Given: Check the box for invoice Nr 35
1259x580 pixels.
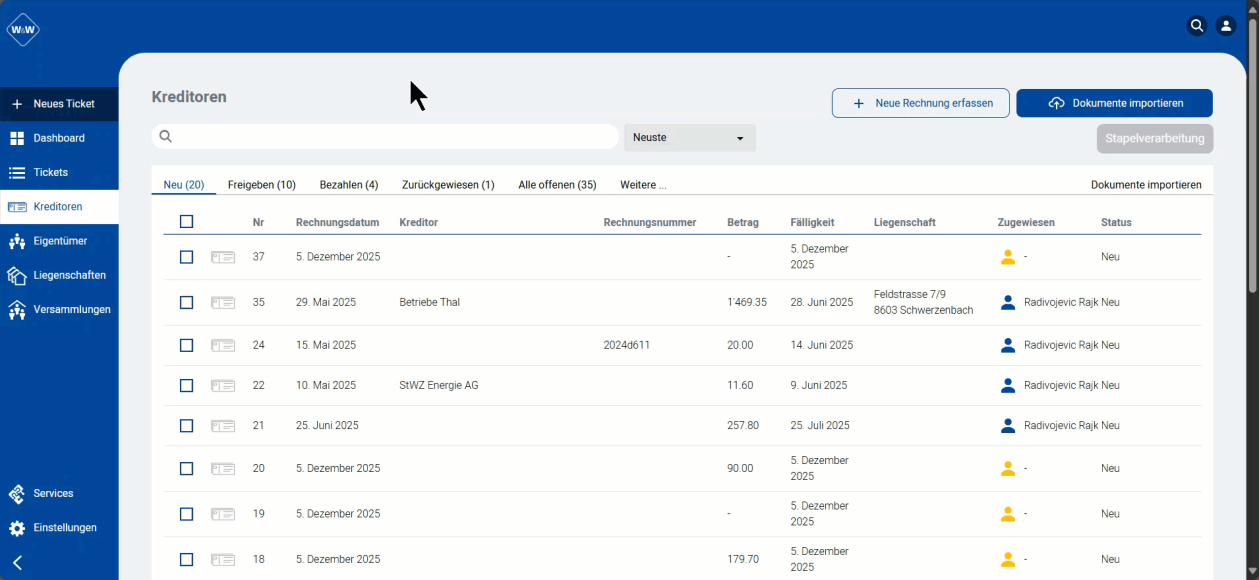Looking at the screenshot, I should 186,302.
